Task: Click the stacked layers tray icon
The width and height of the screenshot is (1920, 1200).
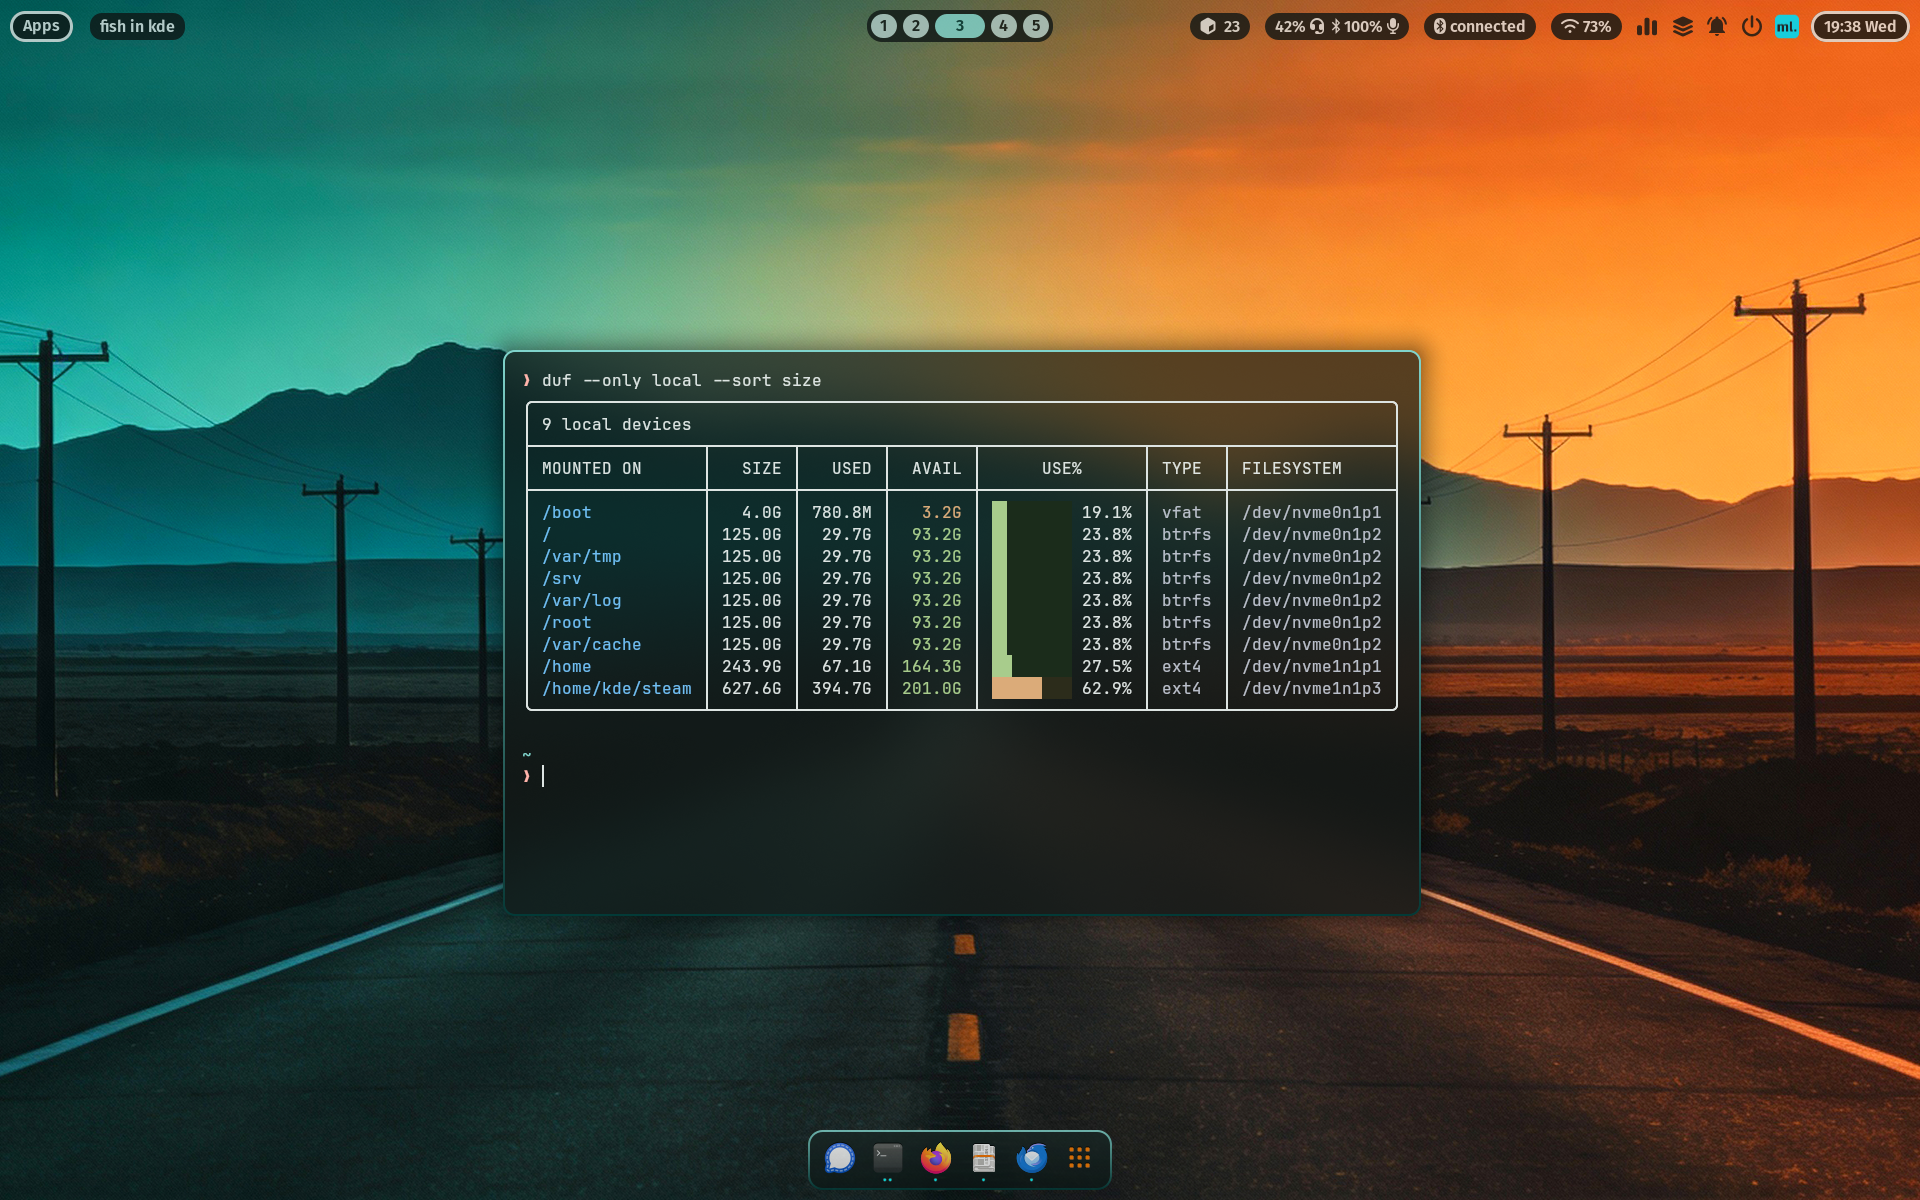Action: coord(1683,26)
